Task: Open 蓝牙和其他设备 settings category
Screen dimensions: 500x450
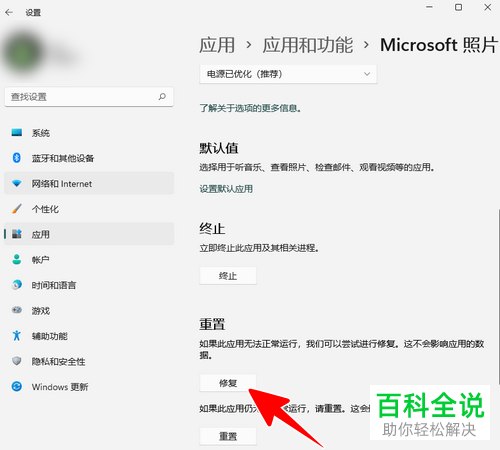Action: click(89, 158)
